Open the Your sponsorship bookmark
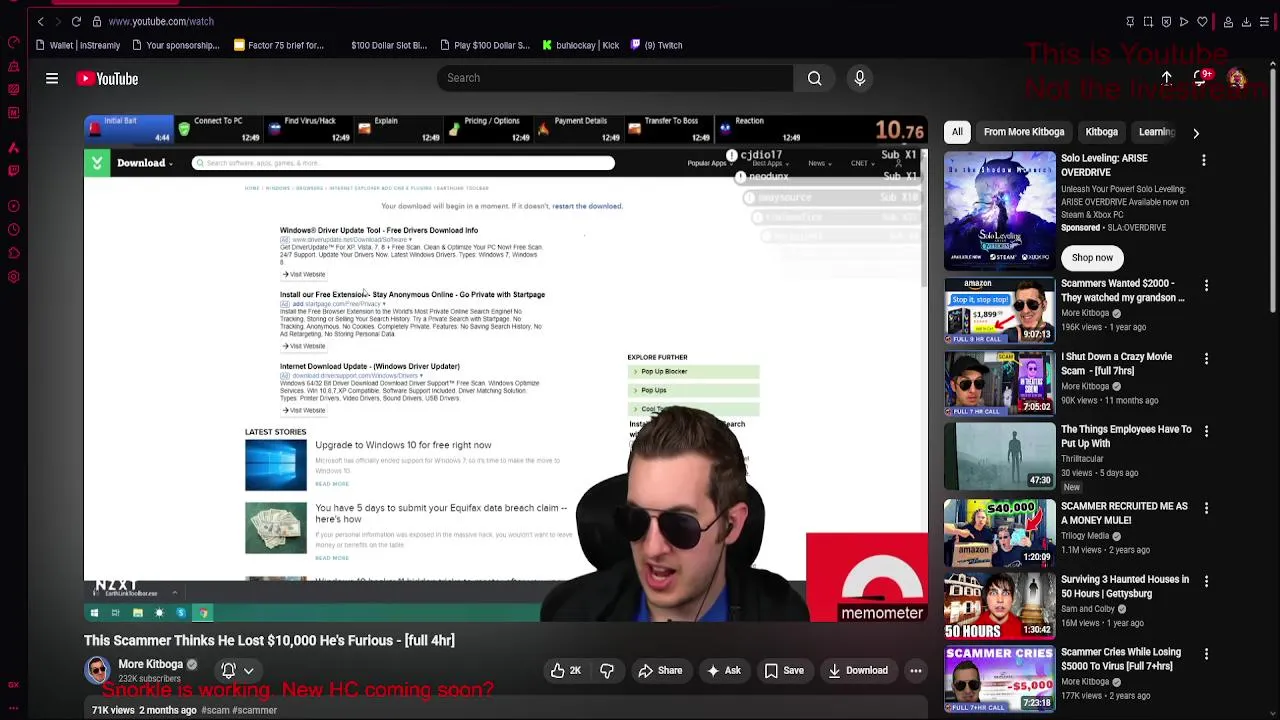1280x720 pixels. point(176,45)
